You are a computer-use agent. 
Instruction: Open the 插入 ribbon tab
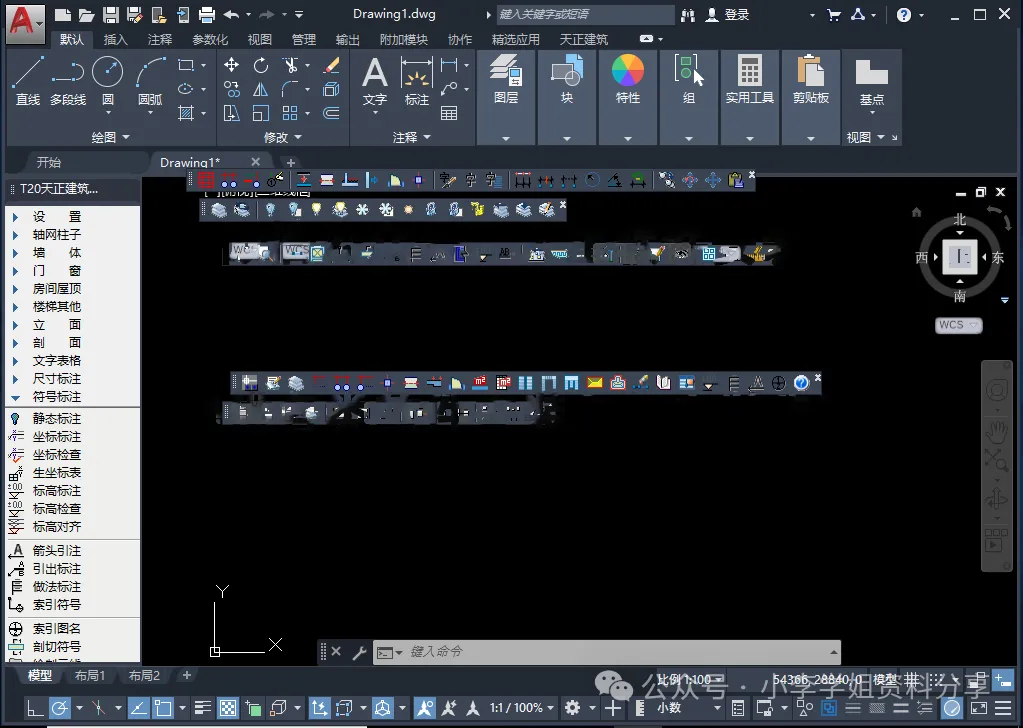point(115,40)
